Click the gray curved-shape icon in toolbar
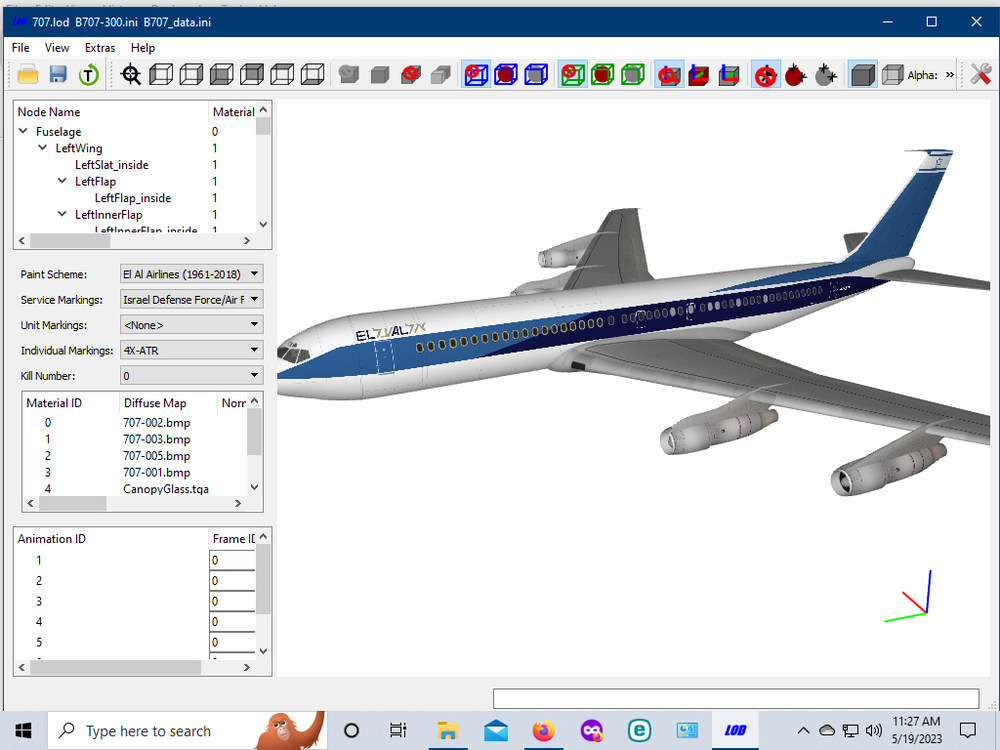This screenshot has height=750, width=1000. coord(349,75)
